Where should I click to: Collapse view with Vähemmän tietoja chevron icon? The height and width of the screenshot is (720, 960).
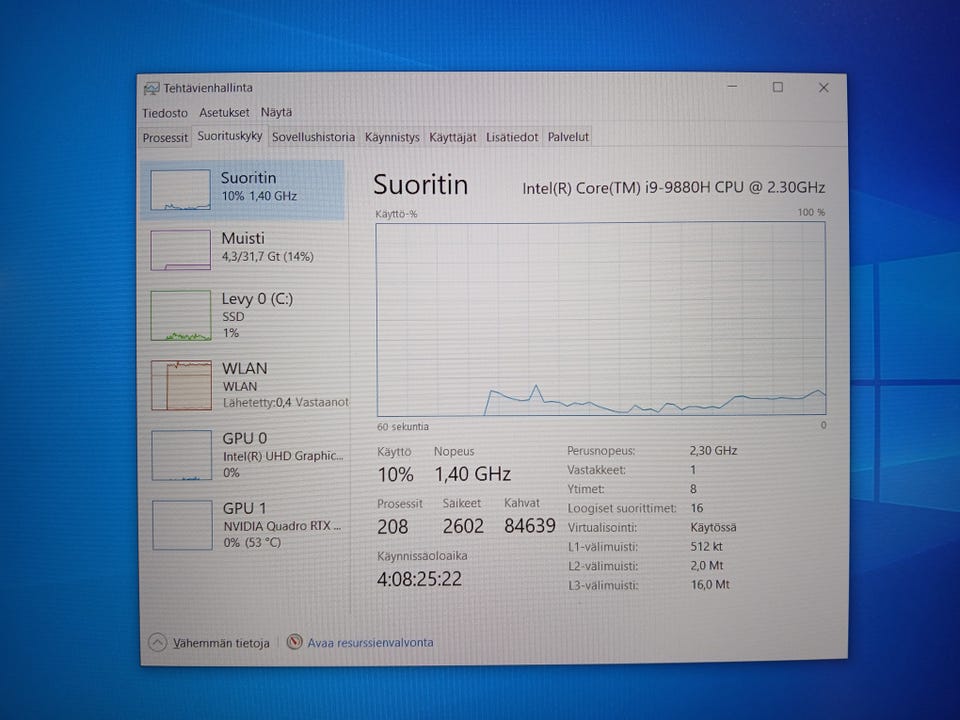(157, 642)
